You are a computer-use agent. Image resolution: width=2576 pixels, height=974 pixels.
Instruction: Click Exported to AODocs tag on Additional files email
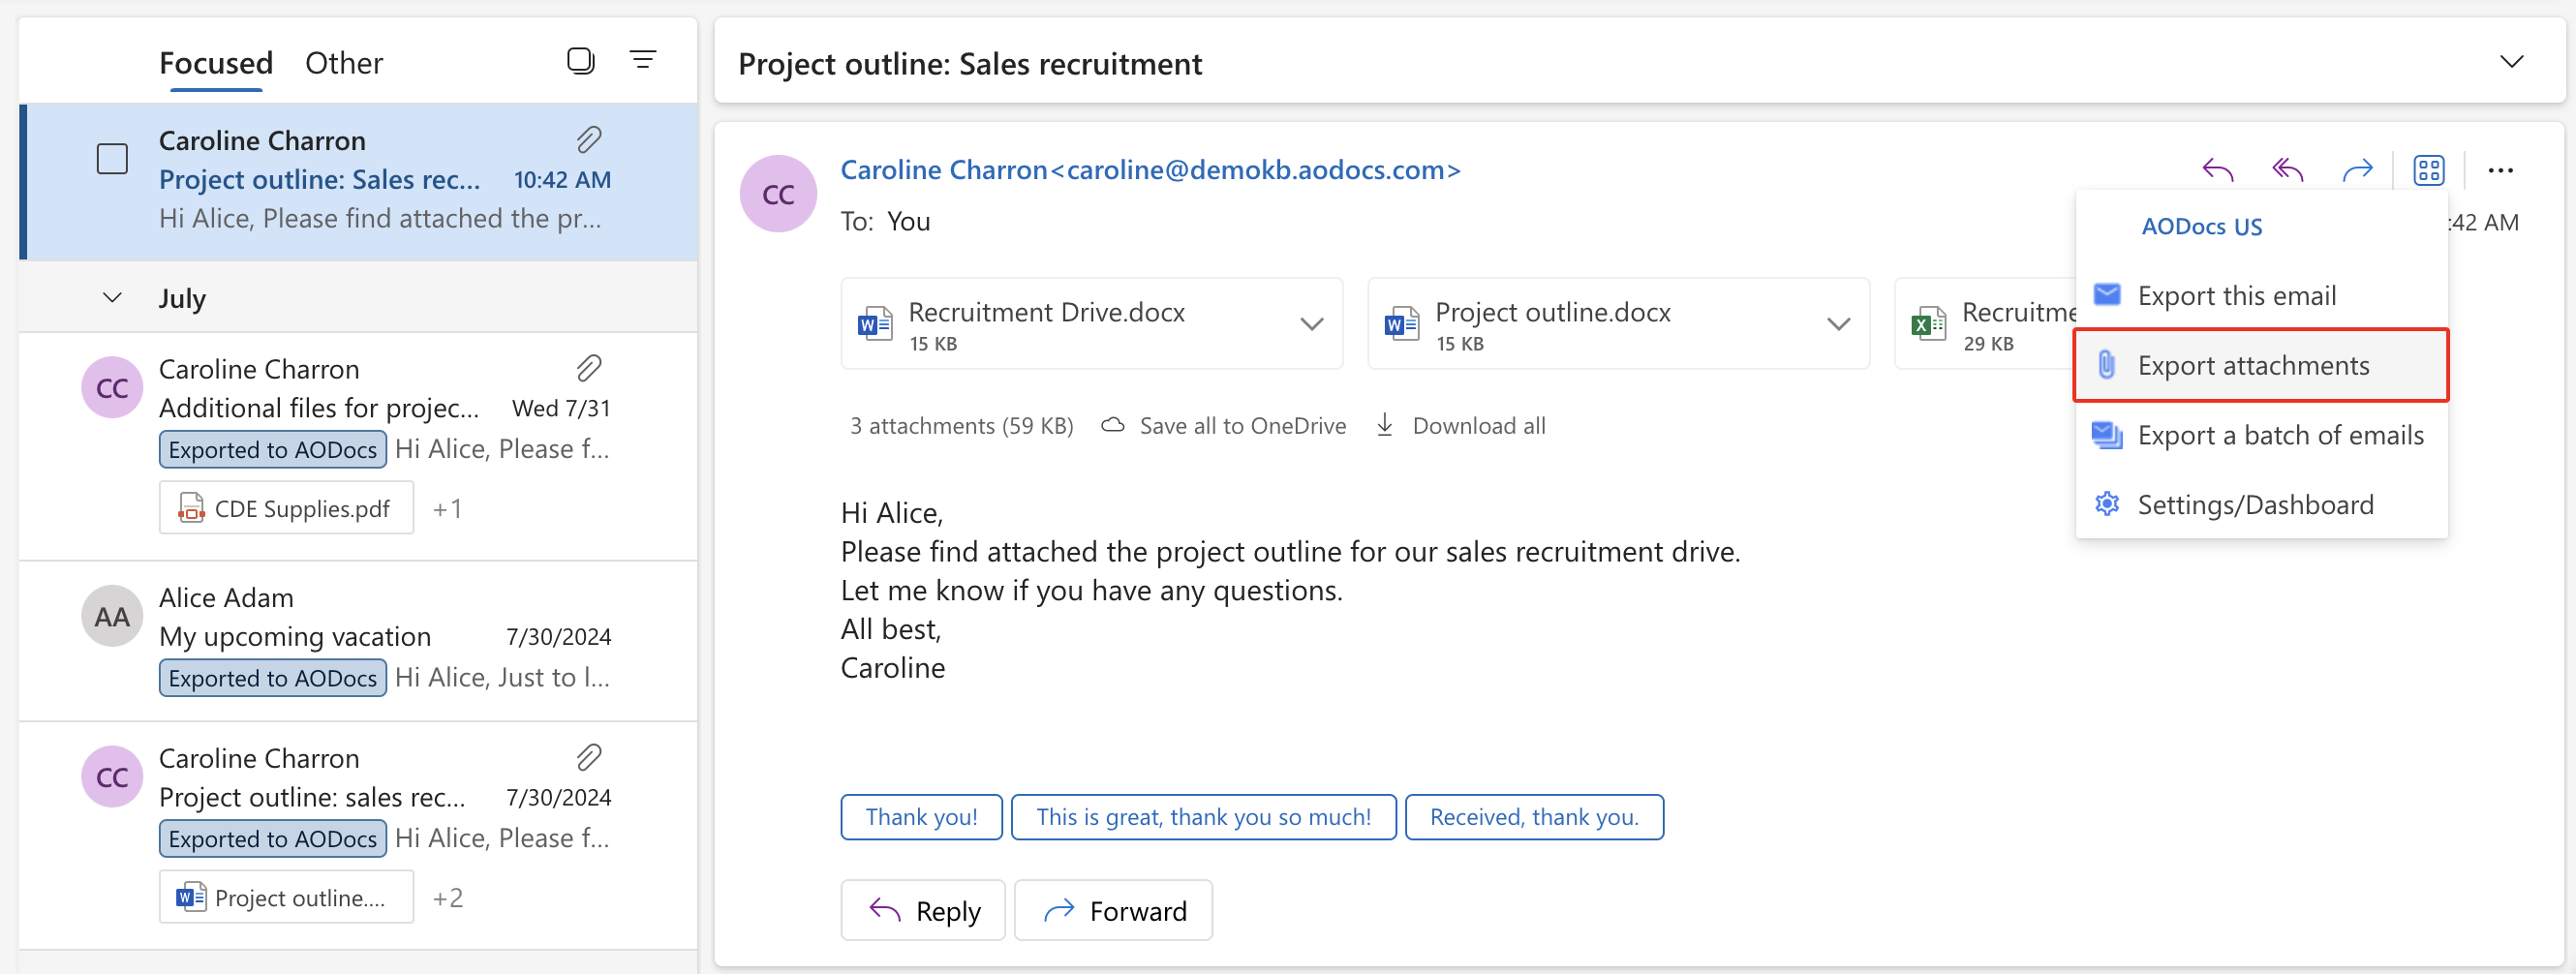[x=272, y=449]
